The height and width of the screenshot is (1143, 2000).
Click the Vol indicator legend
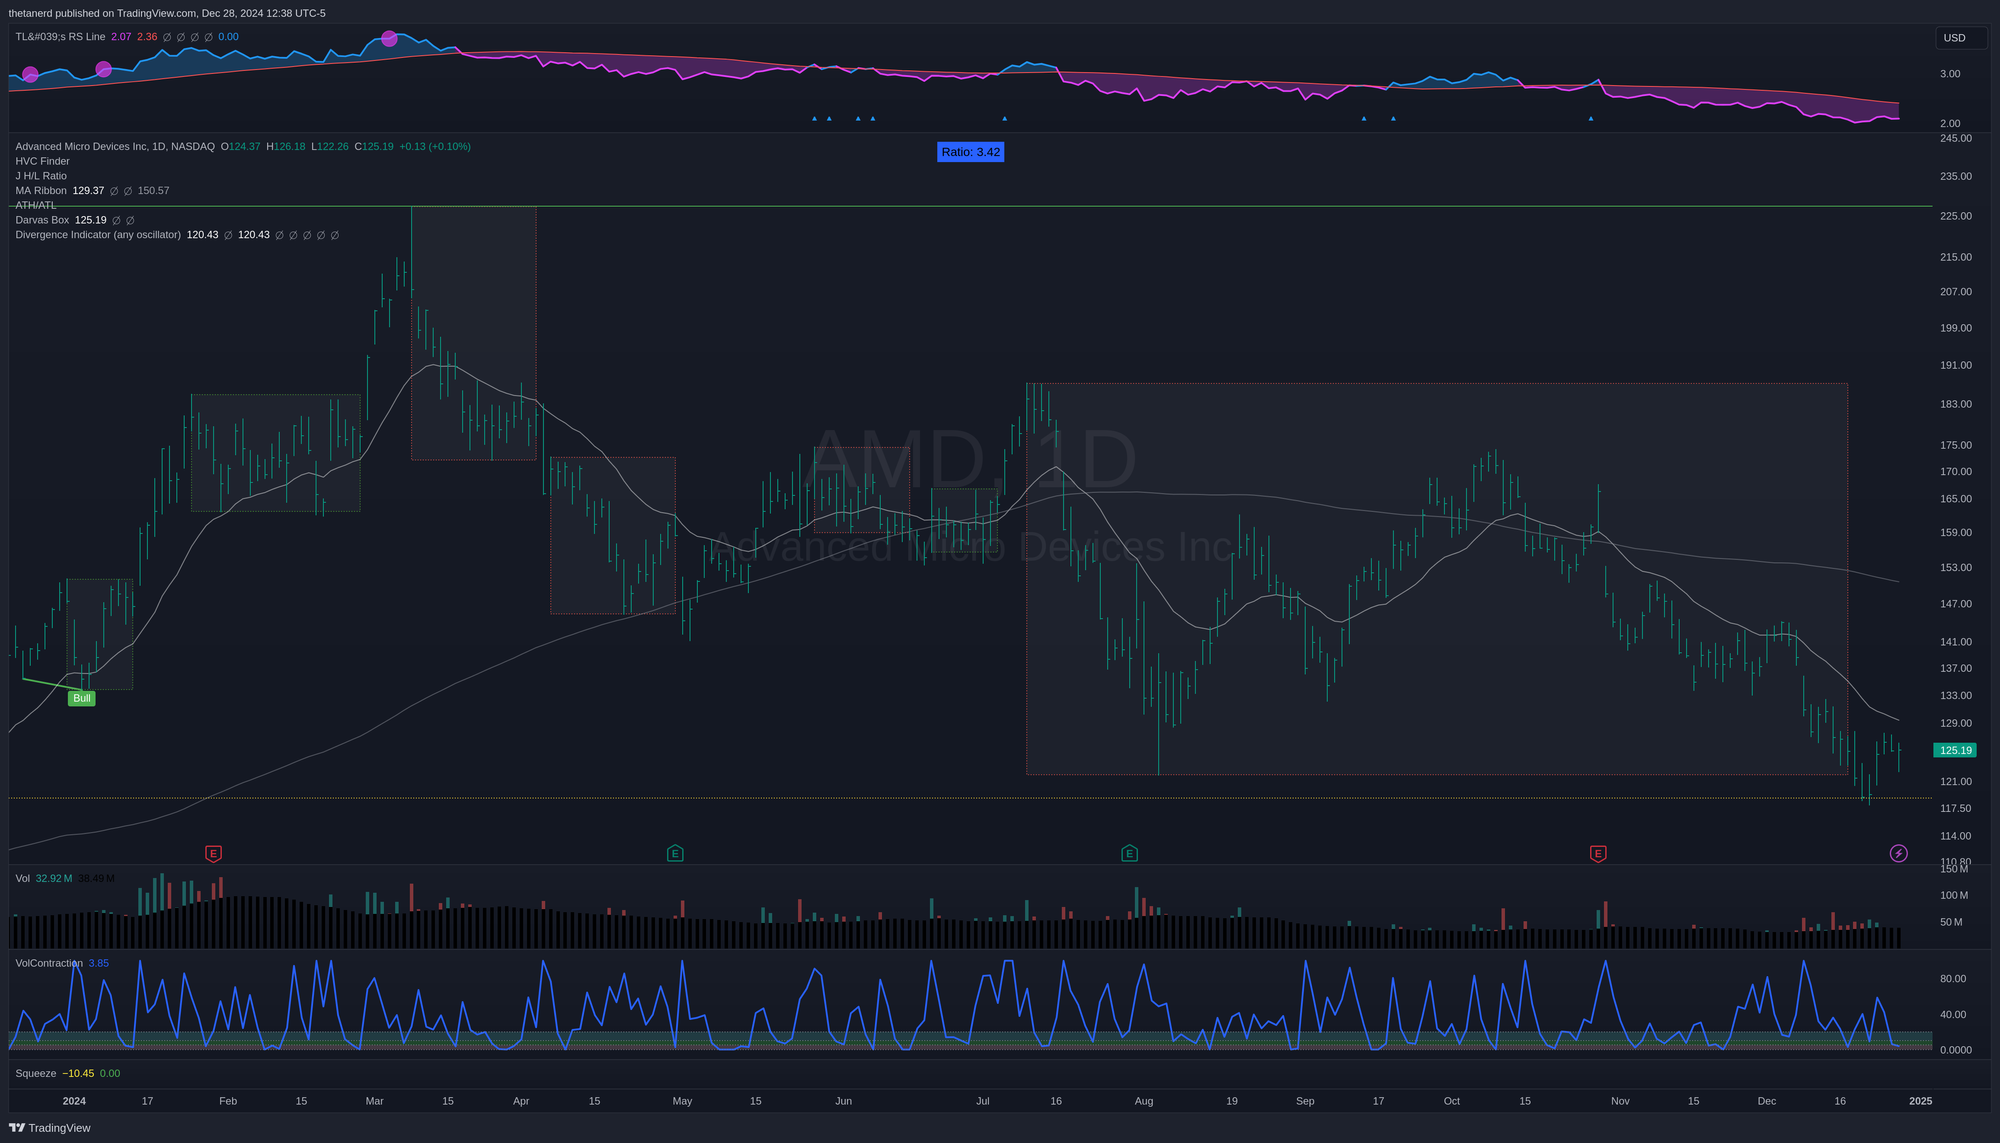[x=22, y=878]
